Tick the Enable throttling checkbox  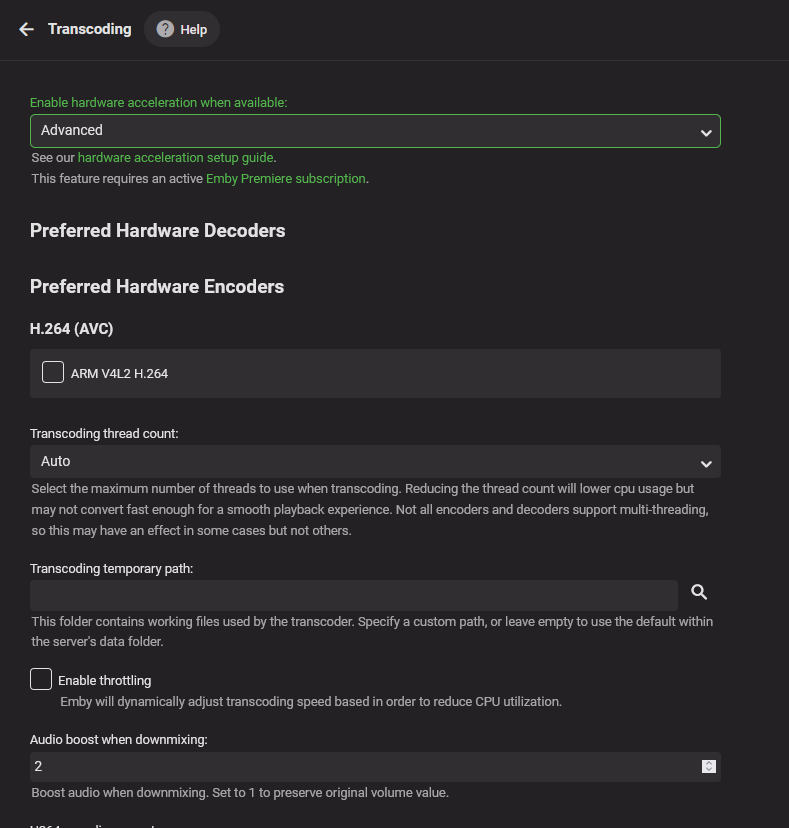point(41,680)
